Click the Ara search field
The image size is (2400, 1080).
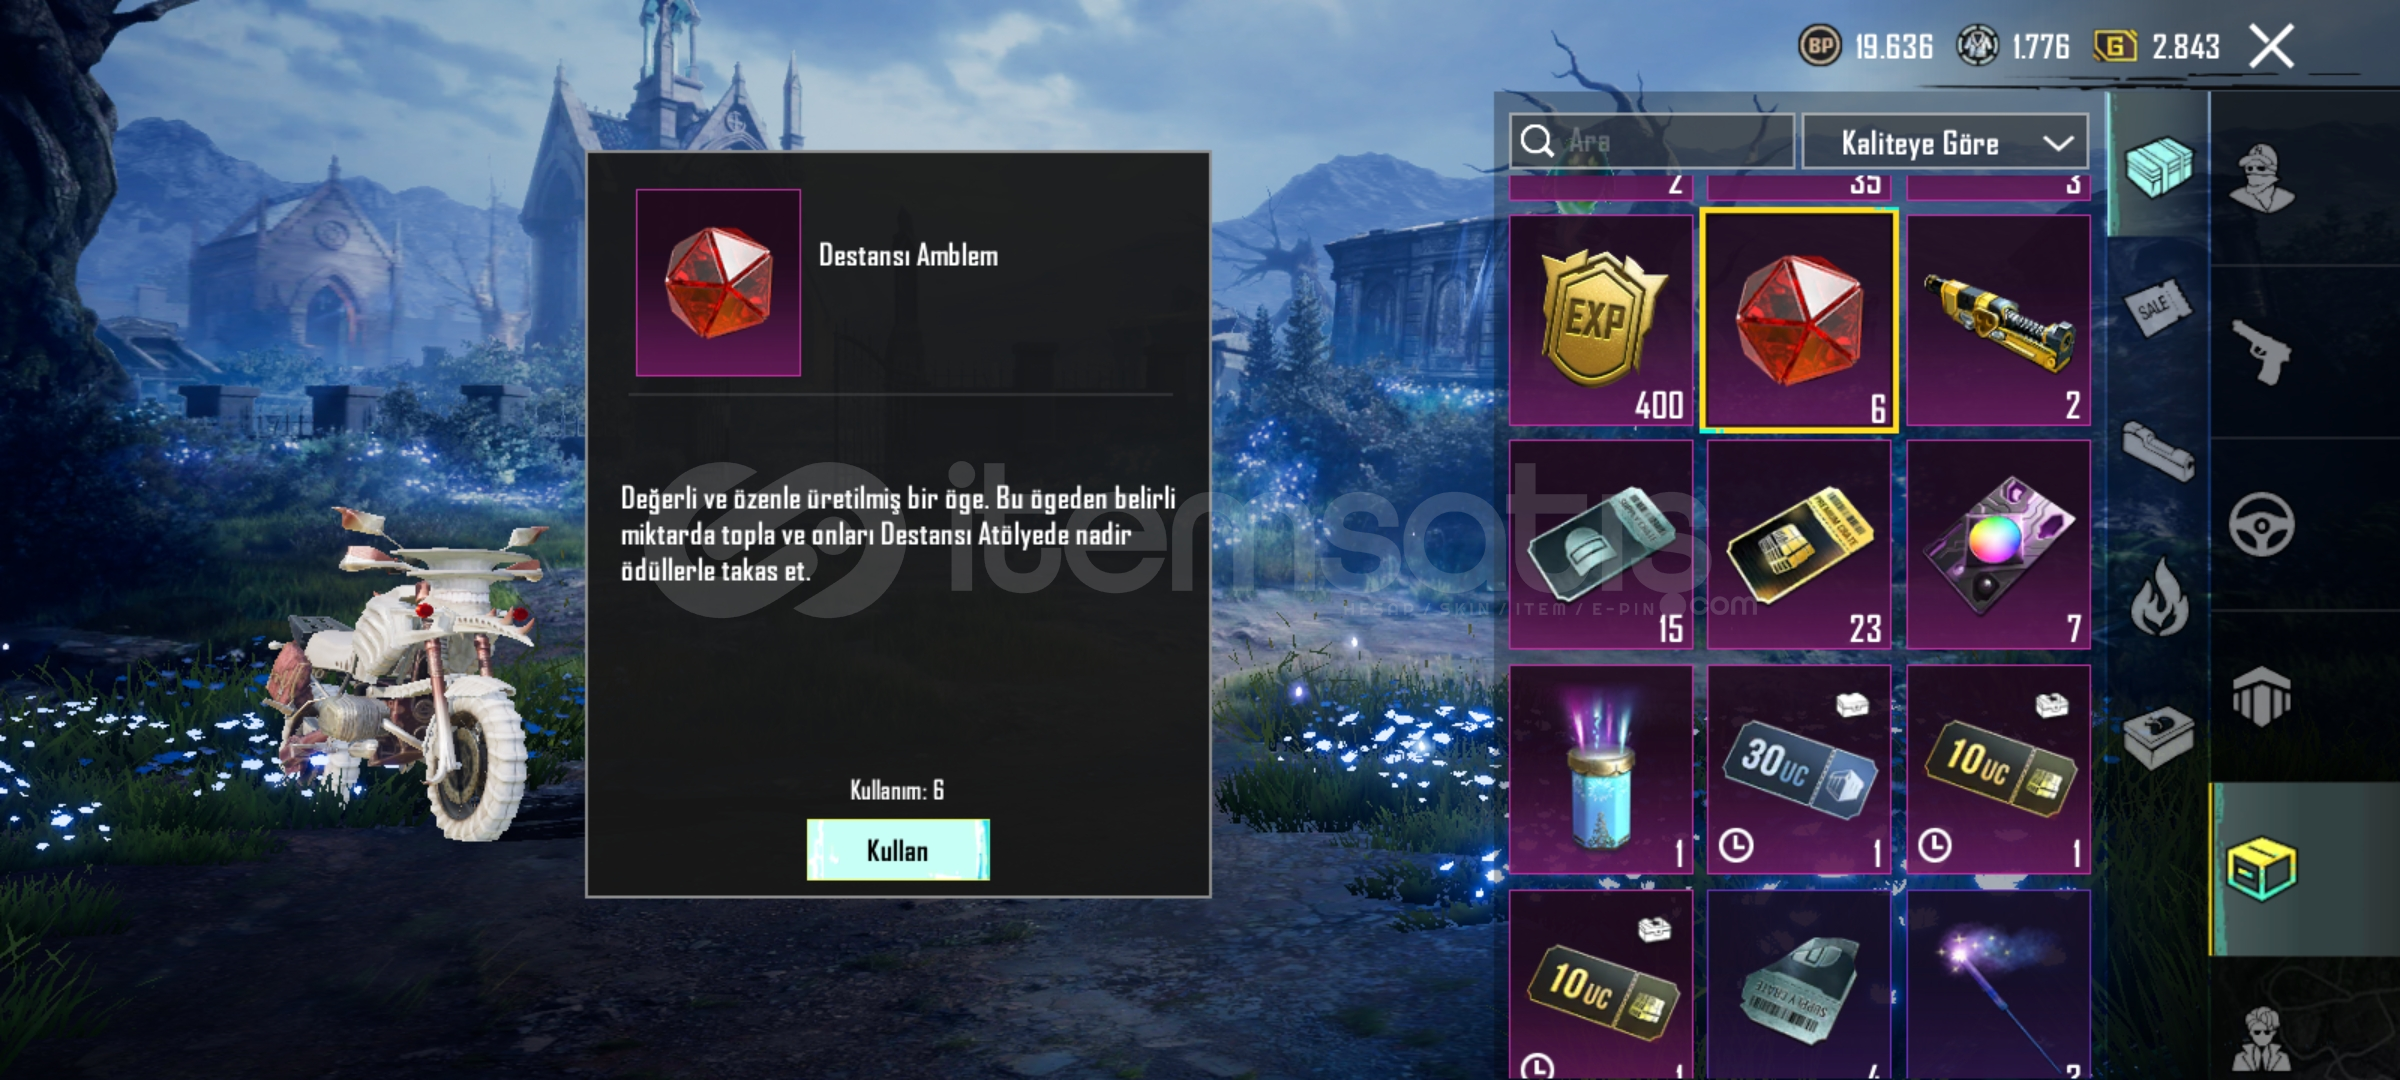[x=1652, y=141]
